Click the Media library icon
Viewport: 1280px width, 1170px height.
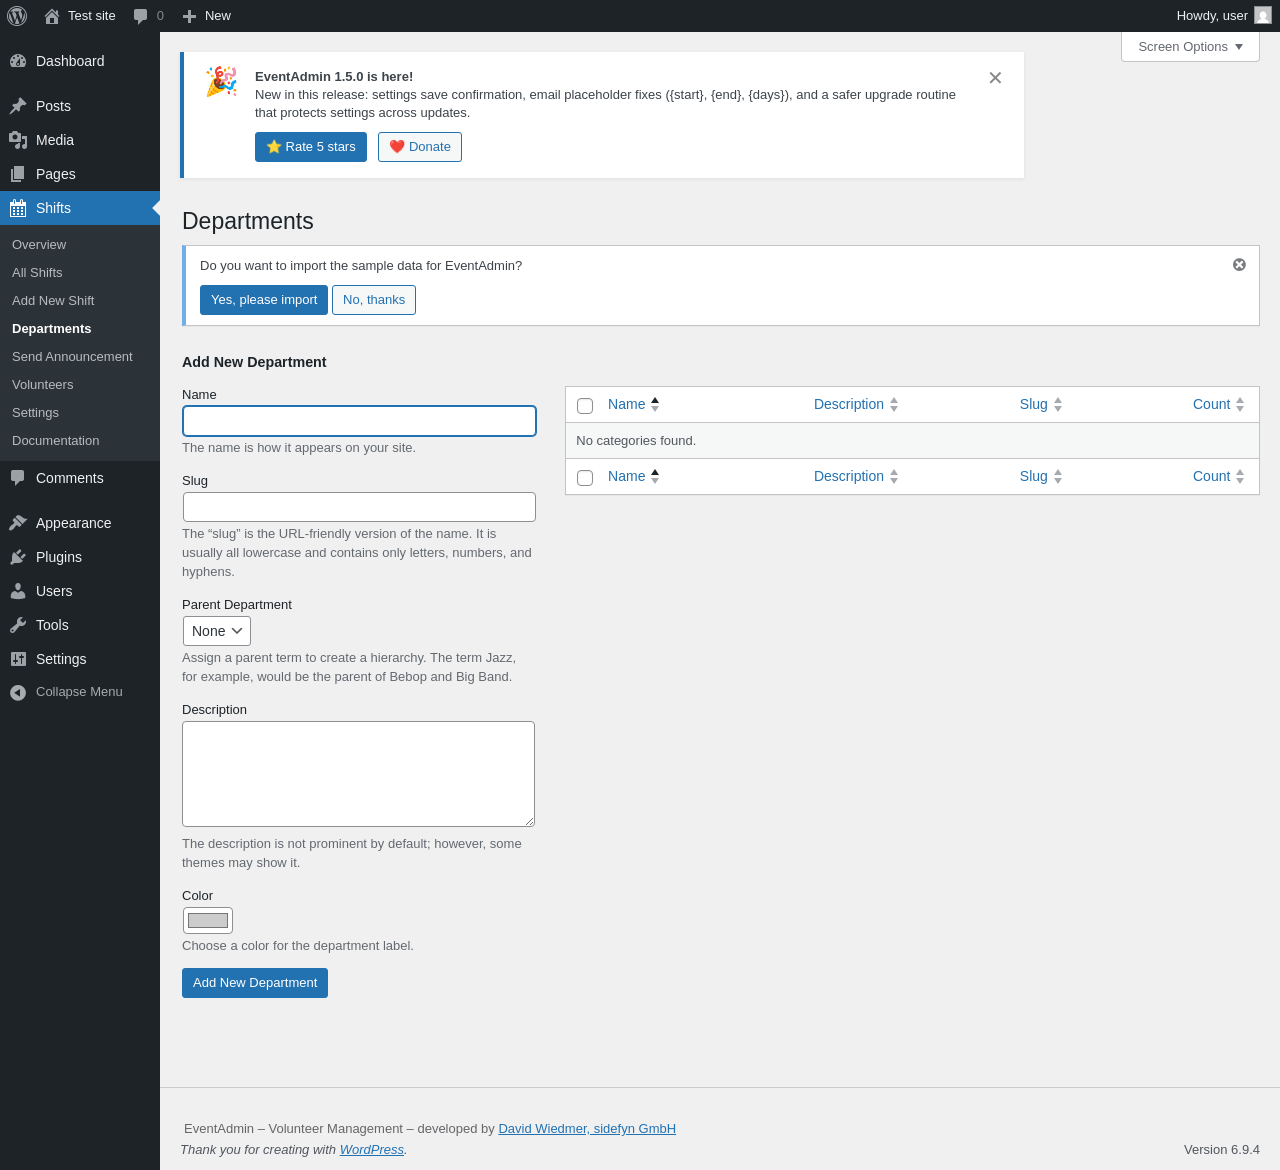pyautogui.click(x=18, y=140)
